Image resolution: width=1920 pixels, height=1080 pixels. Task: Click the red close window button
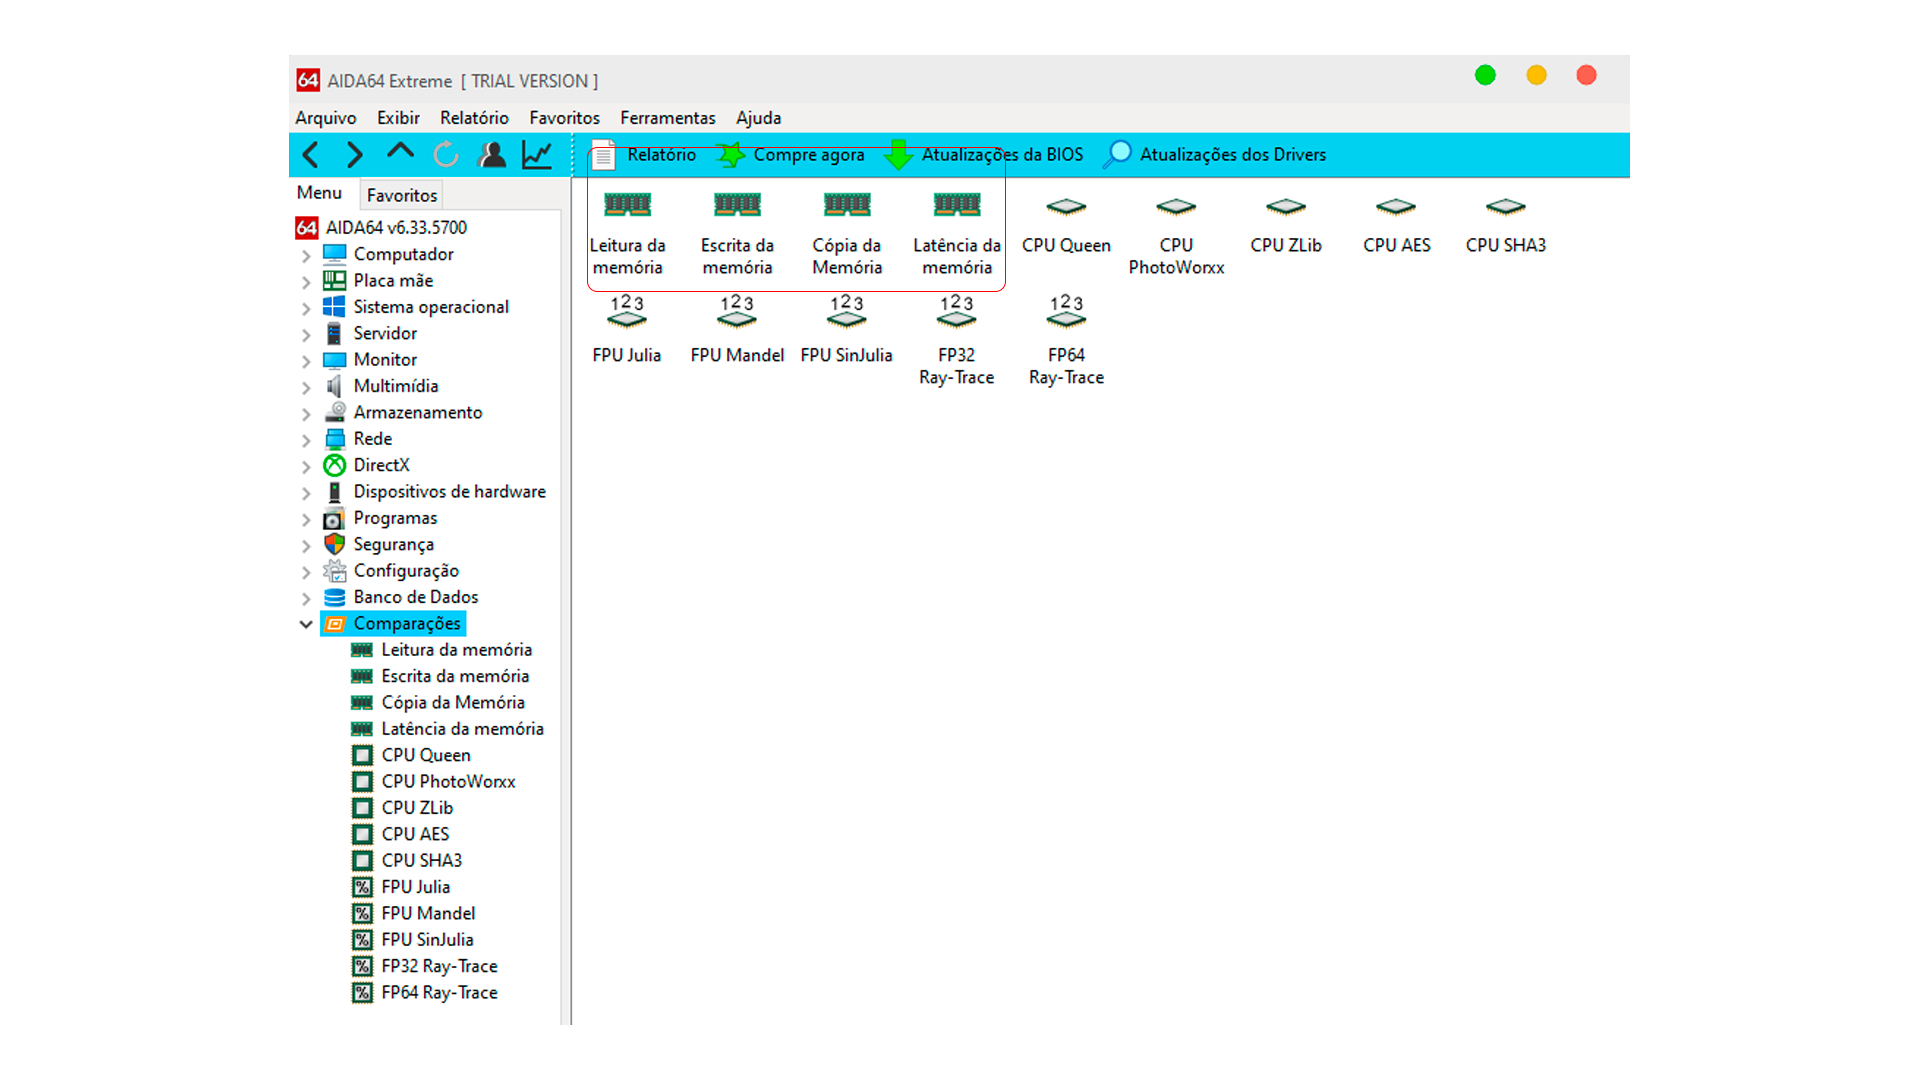pyautogui.click(x=1586, y=75)
